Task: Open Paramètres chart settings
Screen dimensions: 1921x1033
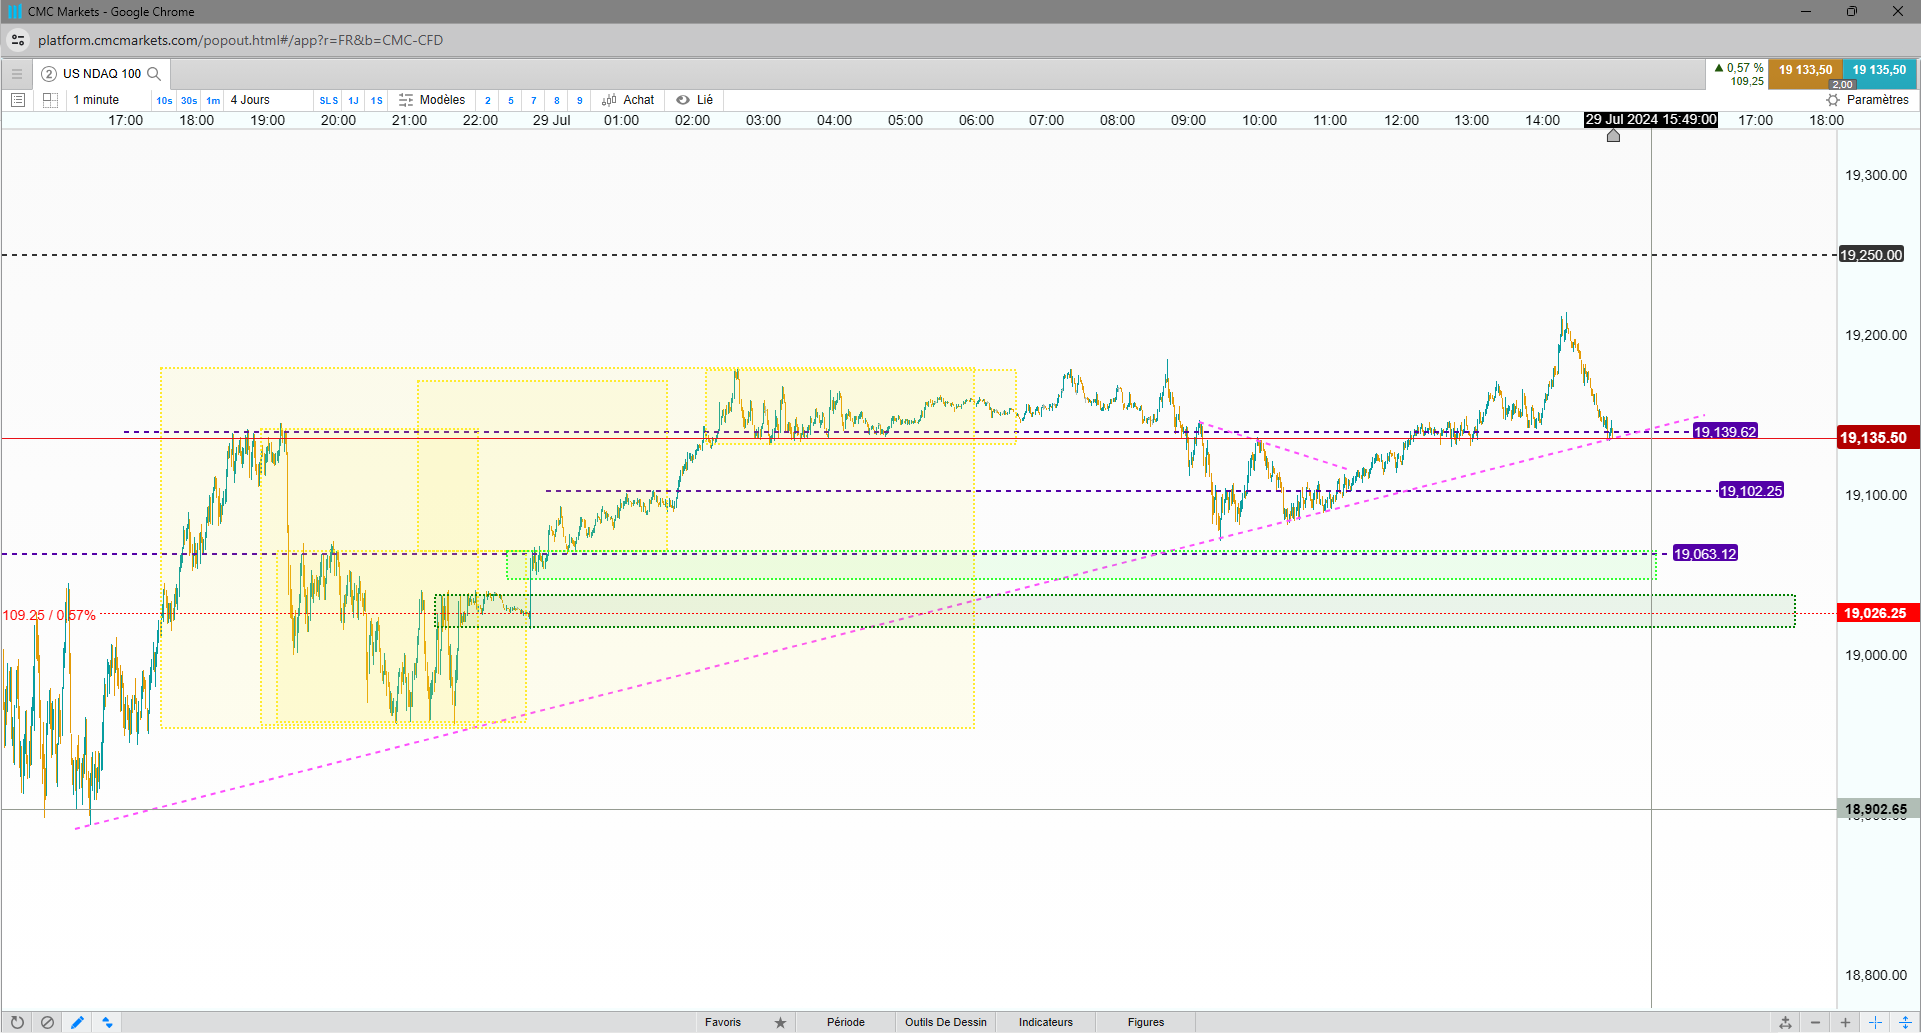Action: (1868, 100)
